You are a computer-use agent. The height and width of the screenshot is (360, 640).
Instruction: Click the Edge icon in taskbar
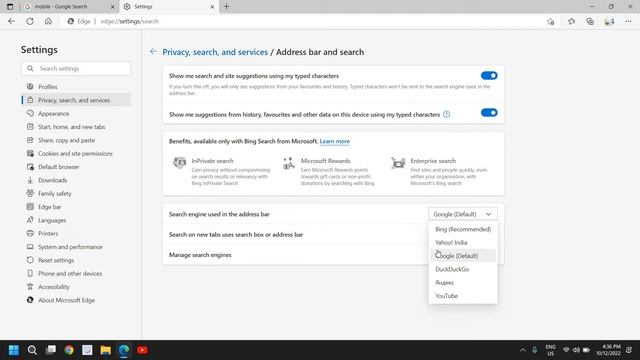pos(124,350)
